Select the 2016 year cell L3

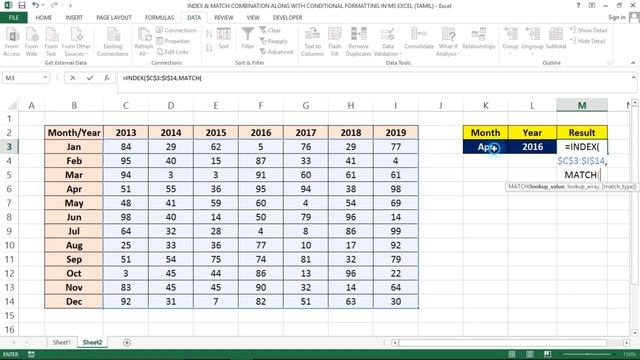[532, 147]
